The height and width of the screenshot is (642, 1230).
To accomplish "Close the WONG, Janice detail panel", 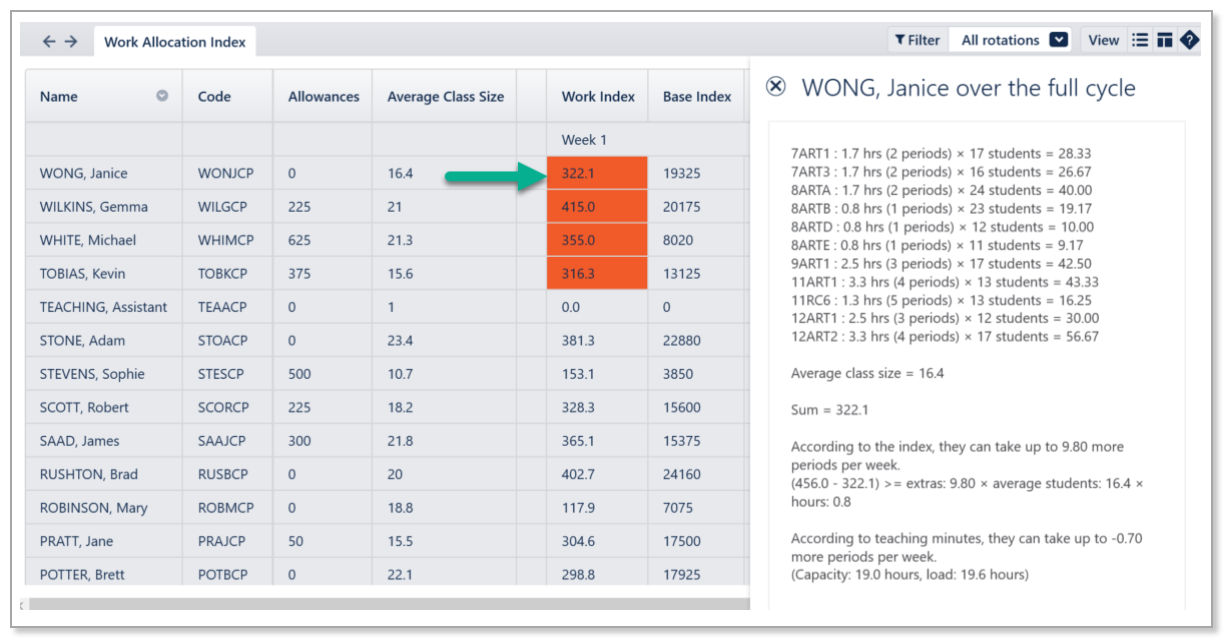I will [x=776, y=87].
